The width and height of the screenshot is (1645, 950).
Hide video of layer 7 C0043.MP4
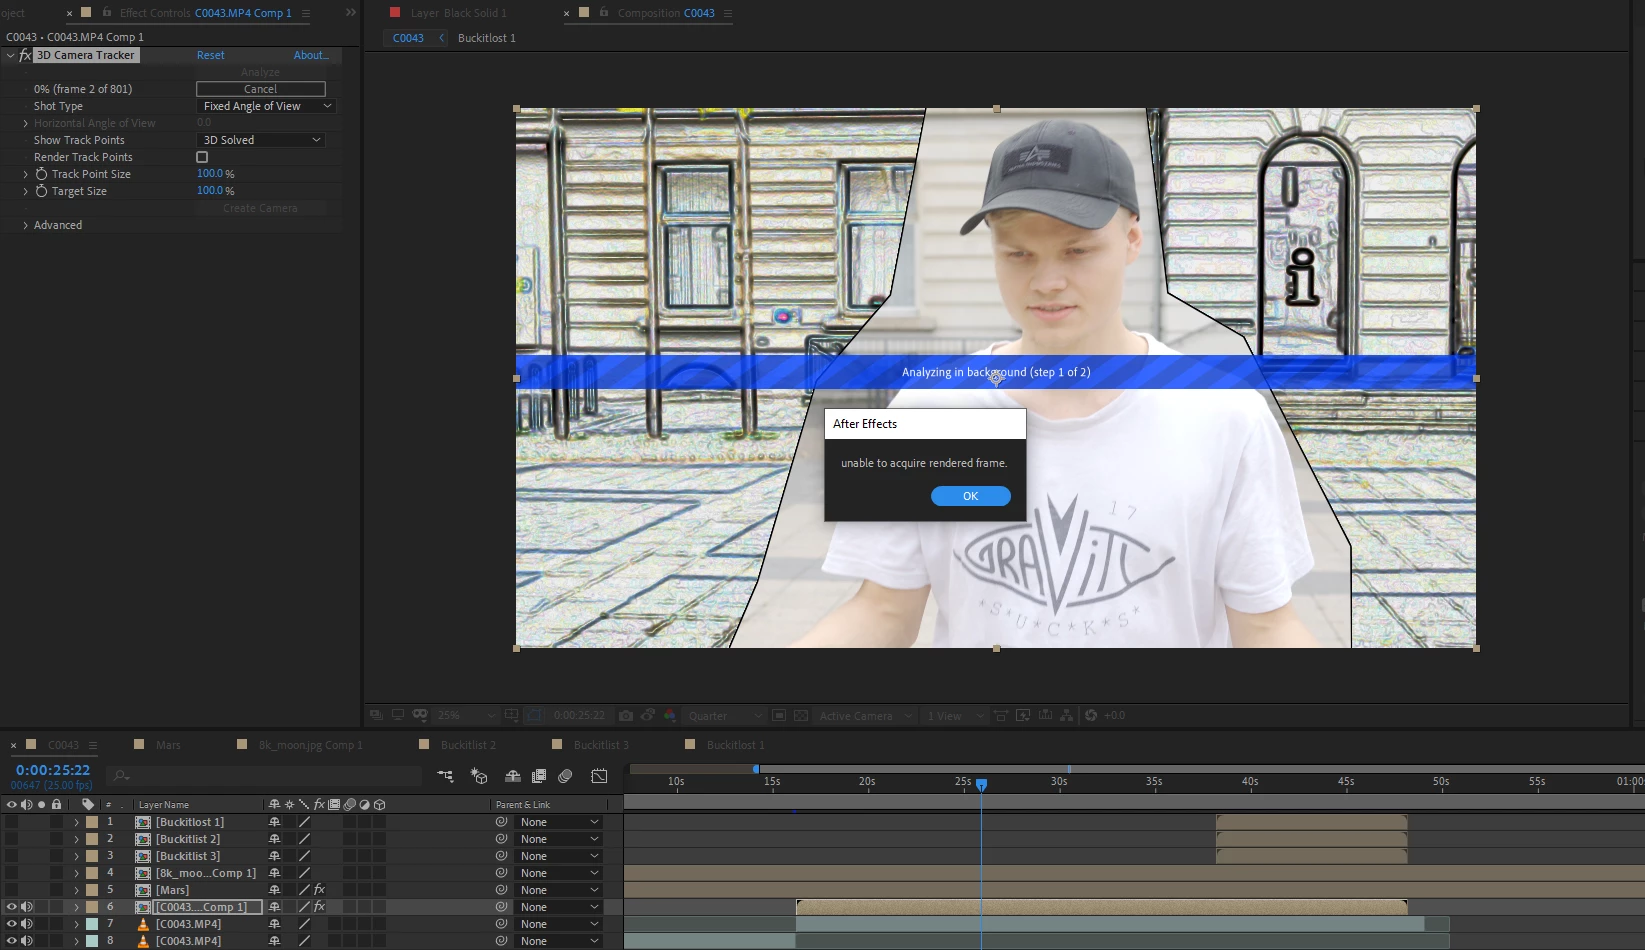pyautogui.click(x=11, y=924)
